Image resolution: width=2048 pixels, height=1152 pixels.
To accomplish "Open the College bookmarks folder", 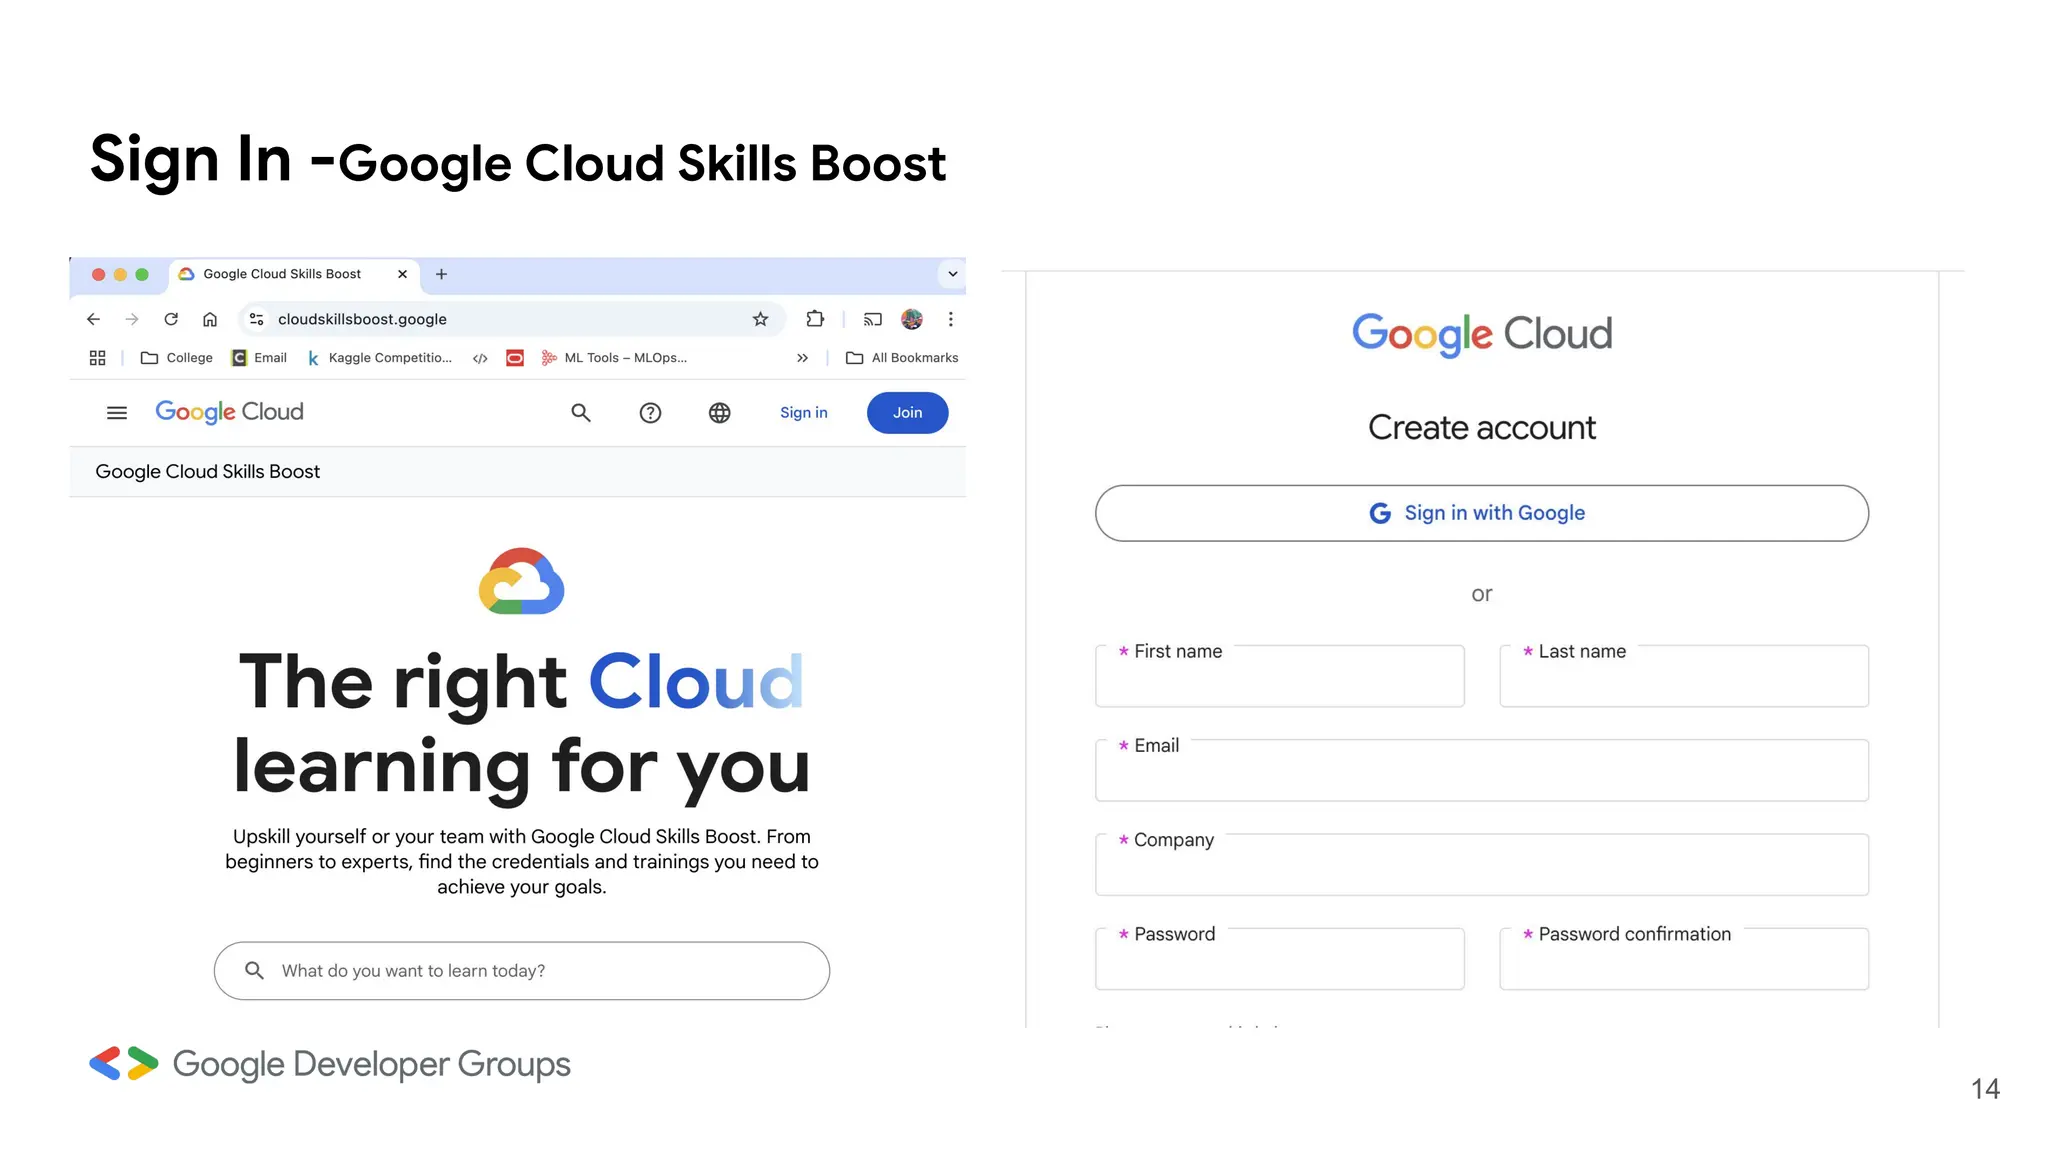I will 177,358.
